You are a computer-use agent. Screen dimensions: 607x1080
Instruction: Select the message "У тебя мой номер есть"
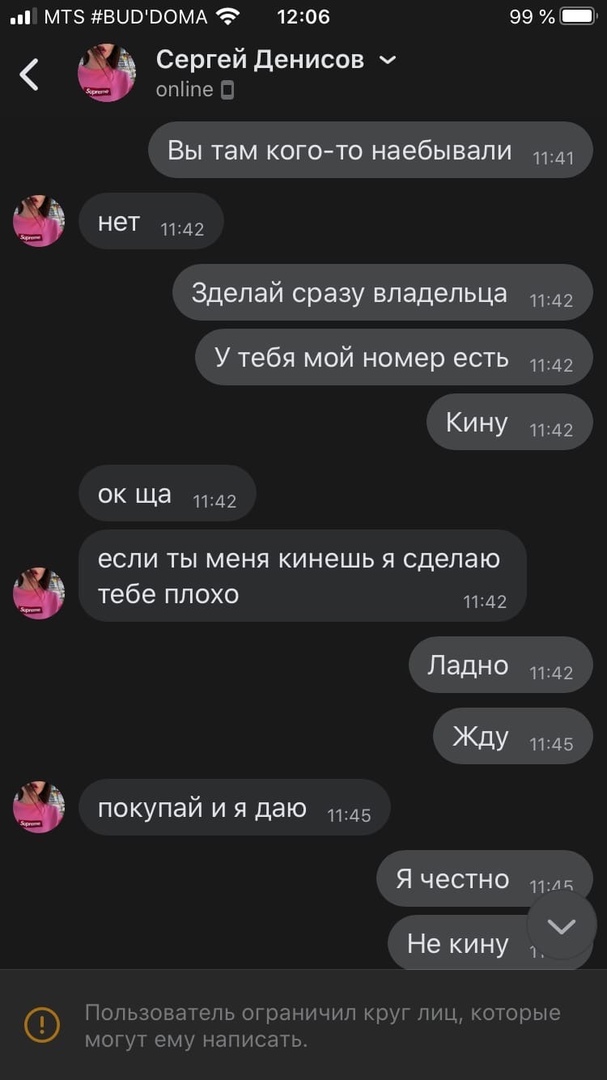click(394, 357)
